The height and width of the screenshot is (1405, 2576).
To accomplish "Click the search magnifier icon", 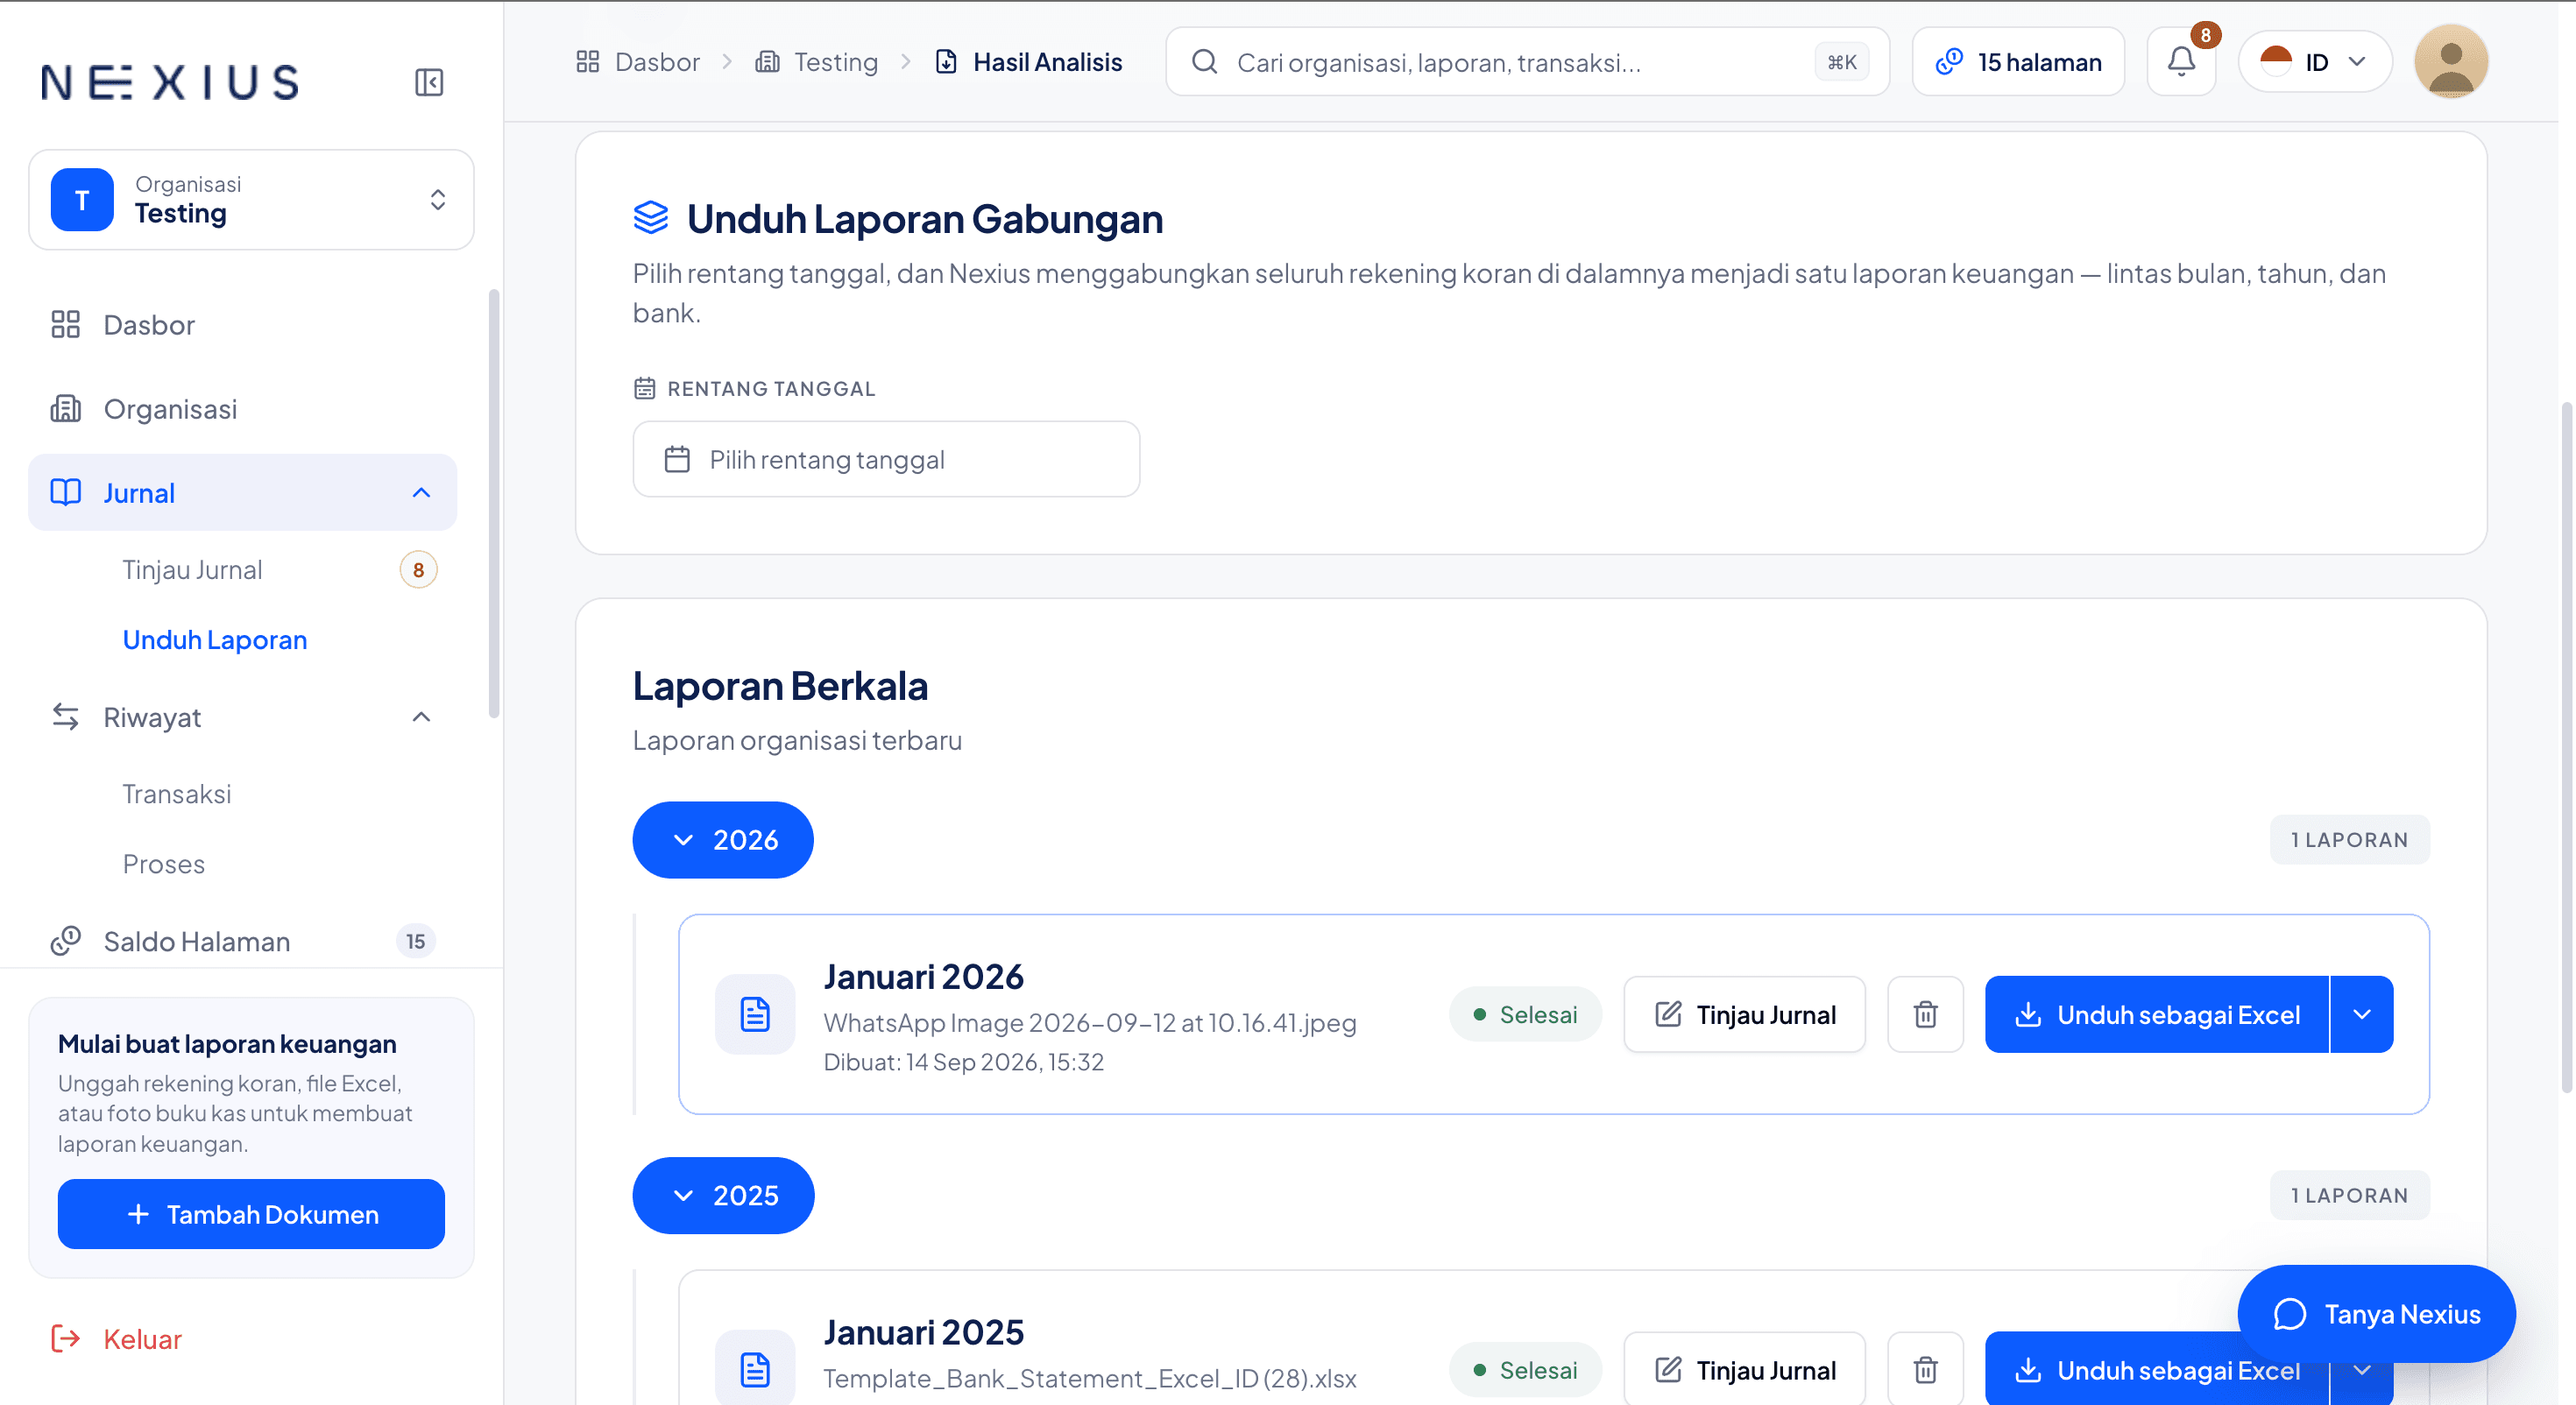I will pyautogui.click(x=1205, y=62).
